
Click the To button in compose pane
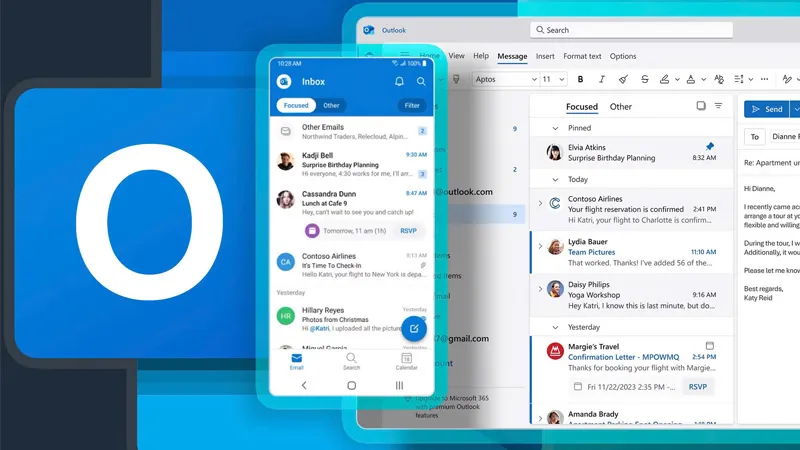click(755, 136)
